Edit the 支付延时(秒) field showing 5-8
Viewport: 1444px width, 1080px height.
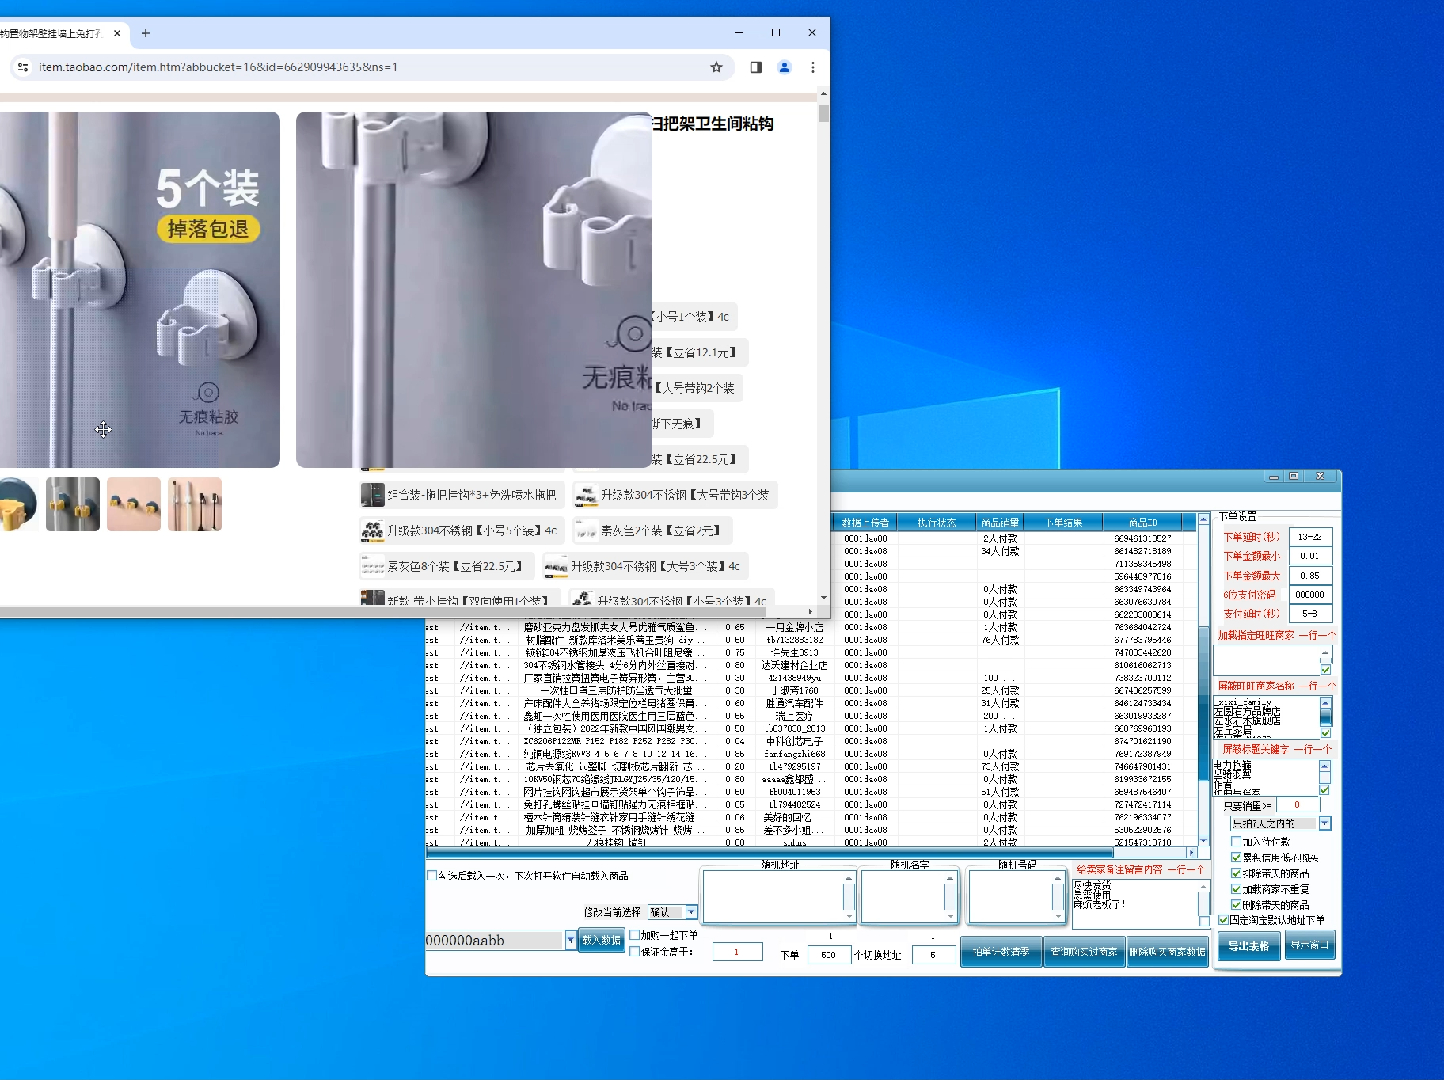click(1310, 613)
